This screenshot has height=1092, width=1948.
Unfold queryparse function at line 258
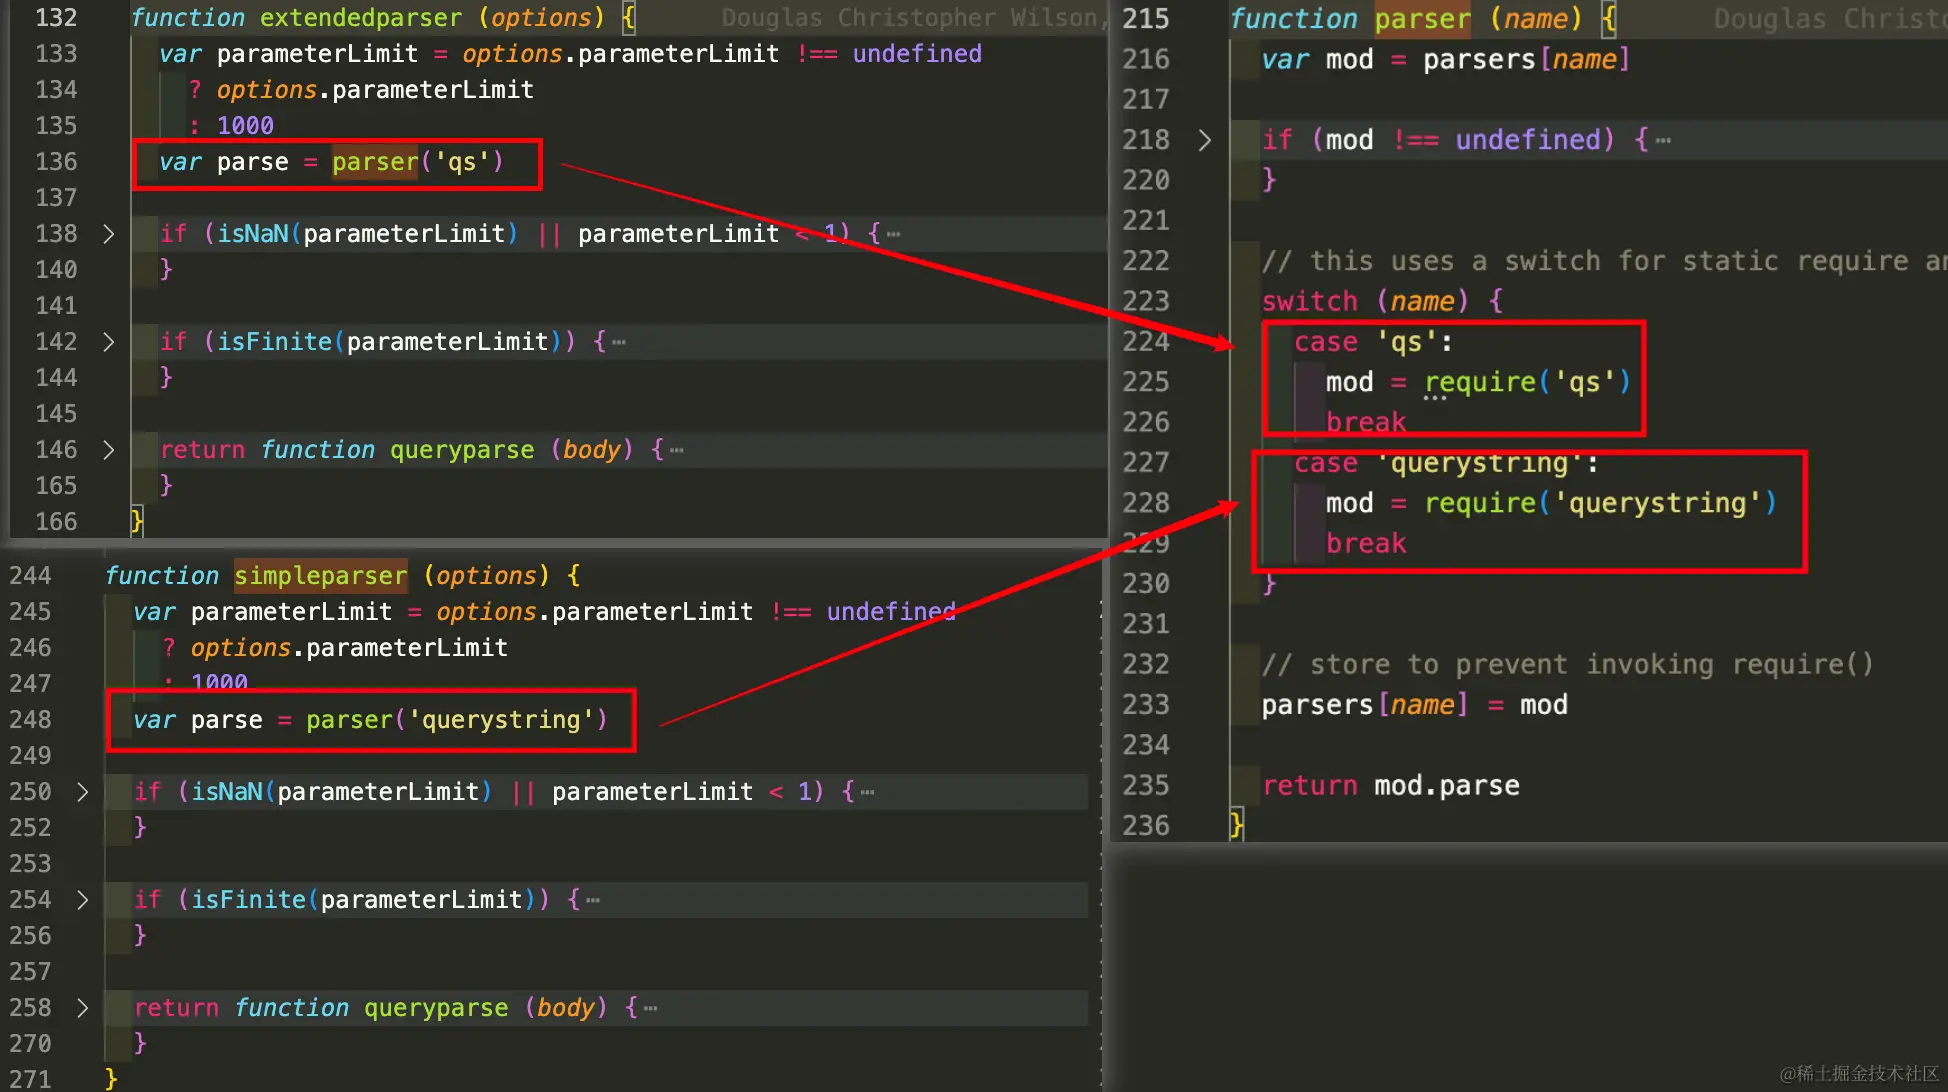pyautogui.click(x=82, y=1008)
